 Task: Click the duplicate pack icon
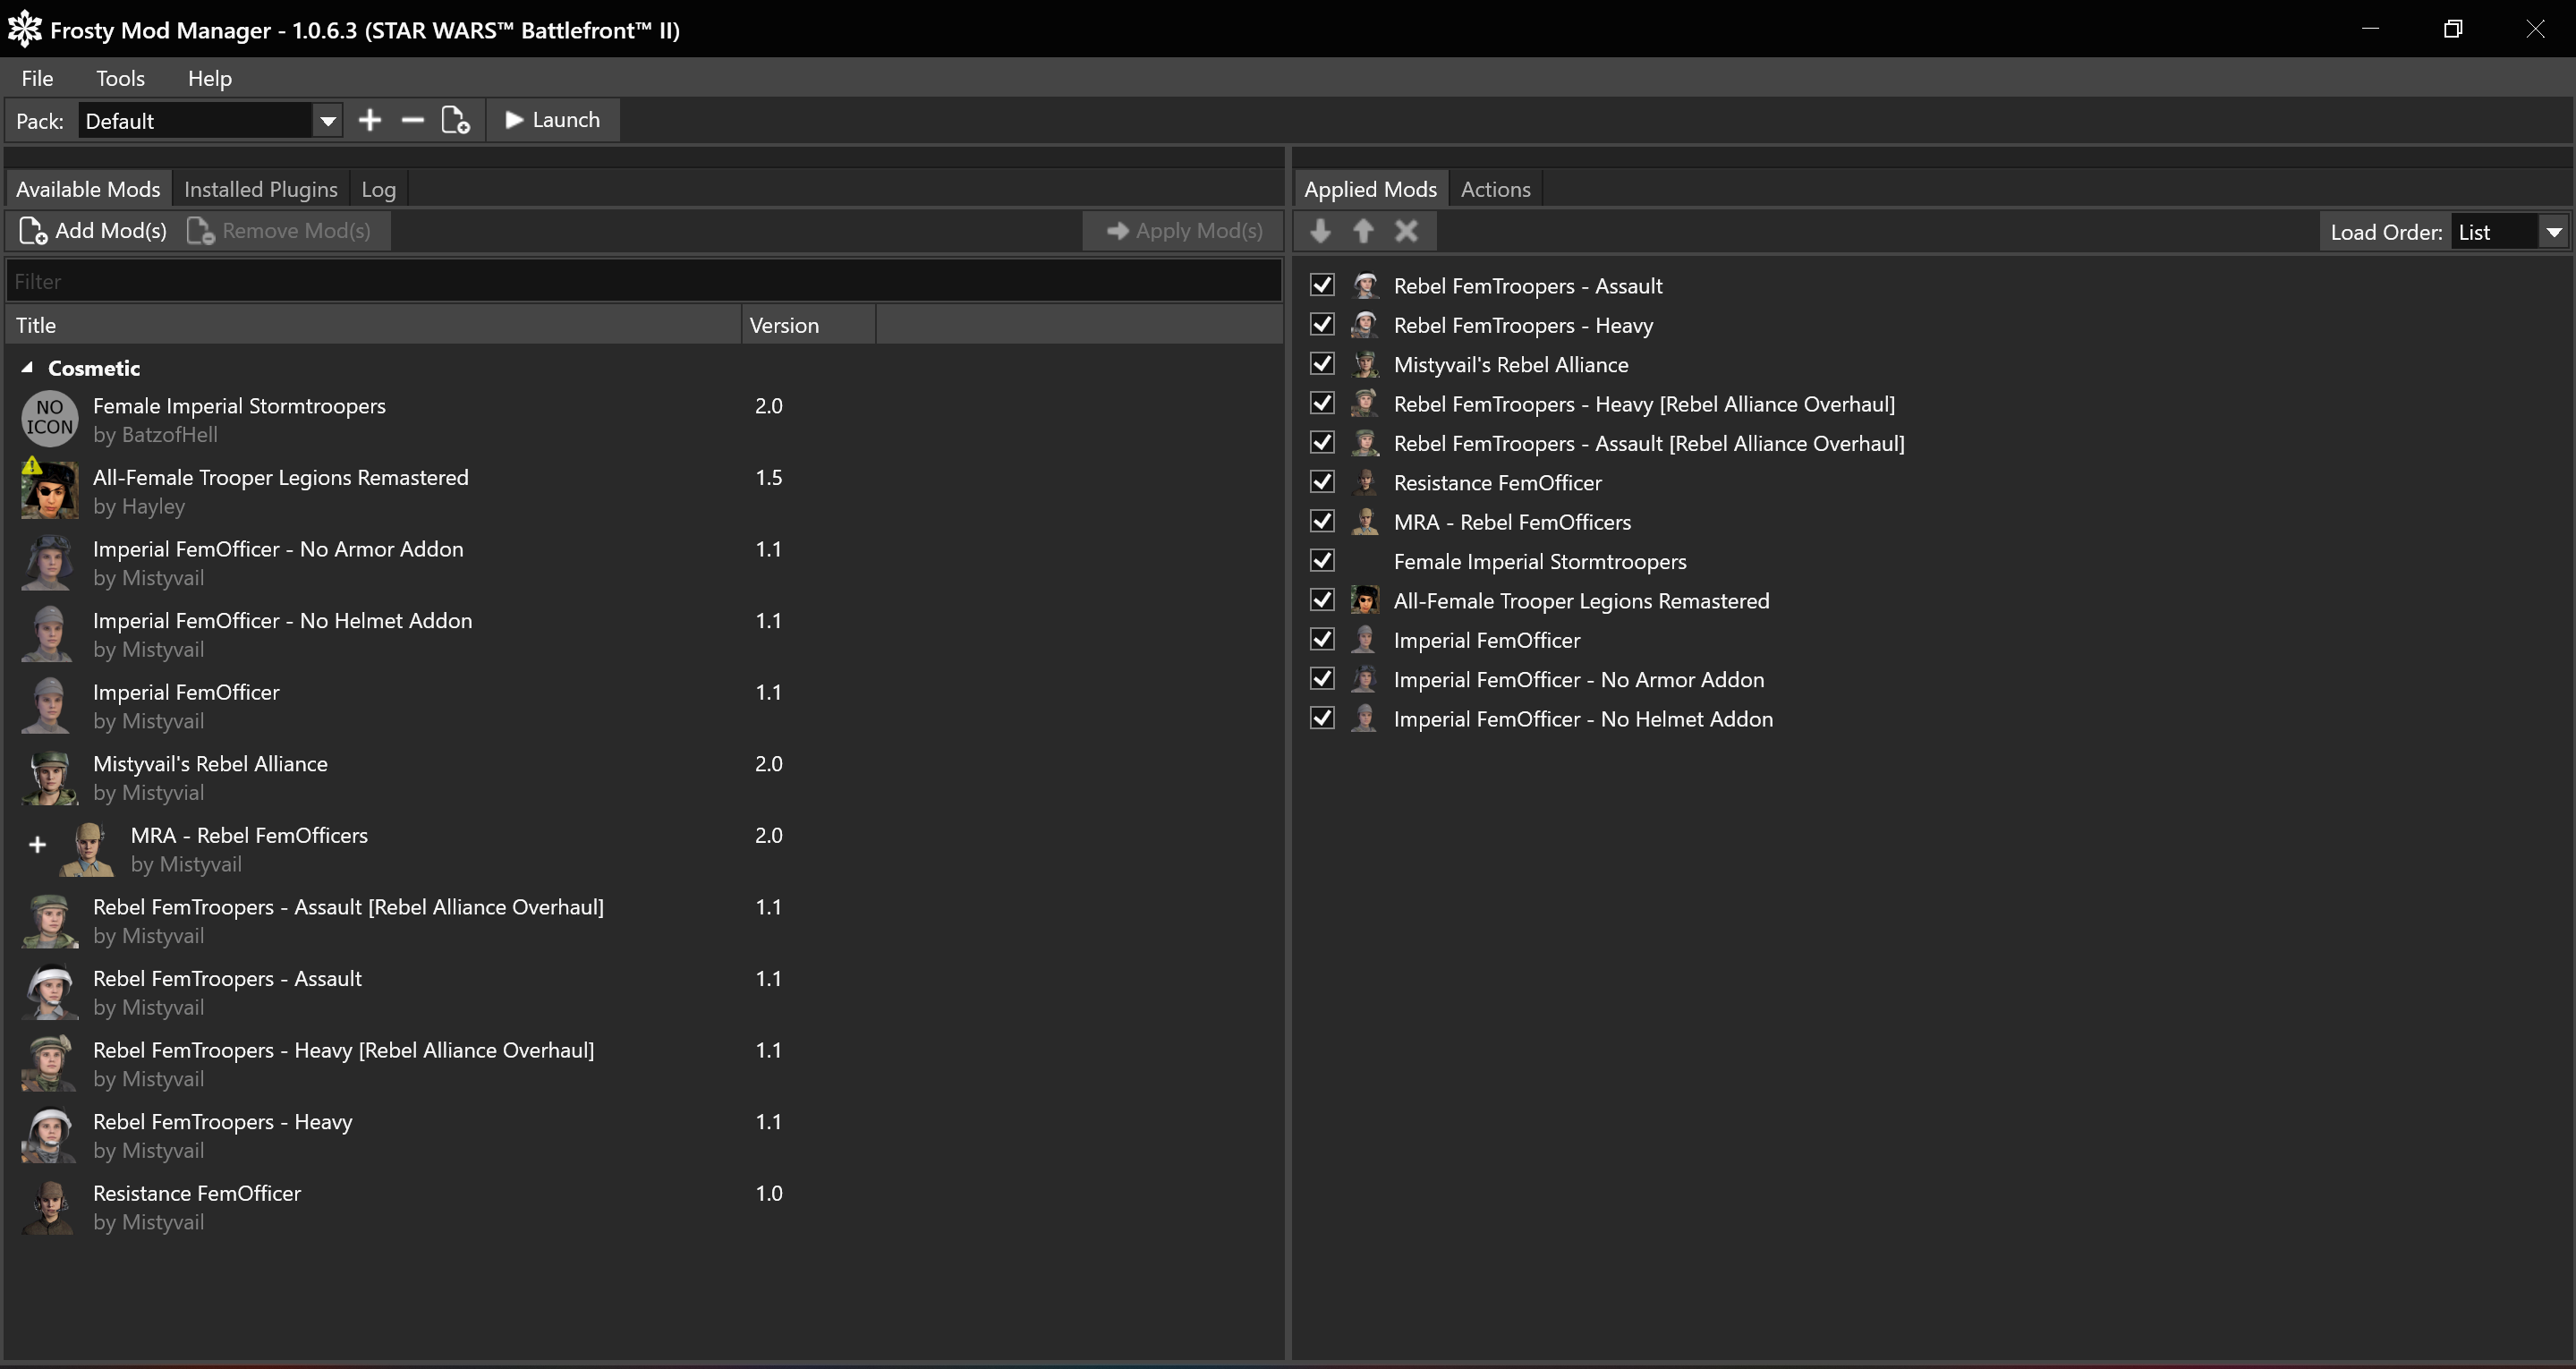pyautogui.click(x=456, y=121)
